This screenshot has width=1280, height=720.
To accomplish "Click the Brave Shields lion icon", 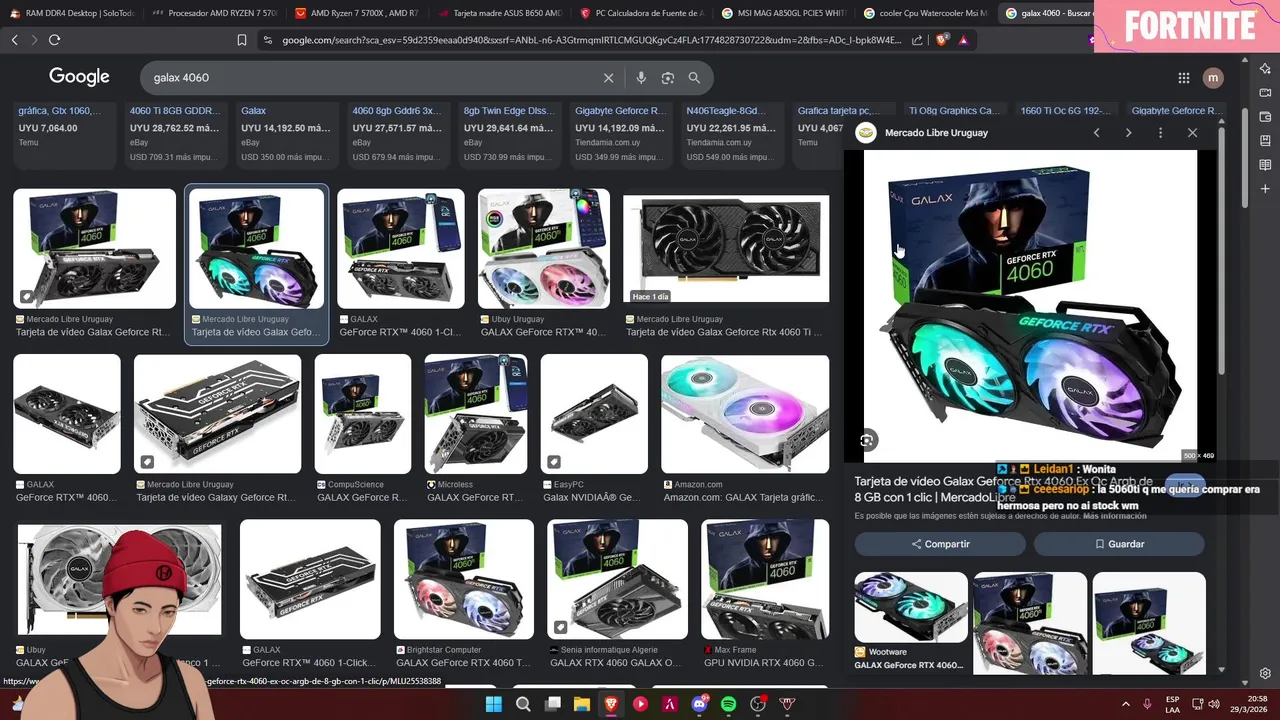I will 942,40.
